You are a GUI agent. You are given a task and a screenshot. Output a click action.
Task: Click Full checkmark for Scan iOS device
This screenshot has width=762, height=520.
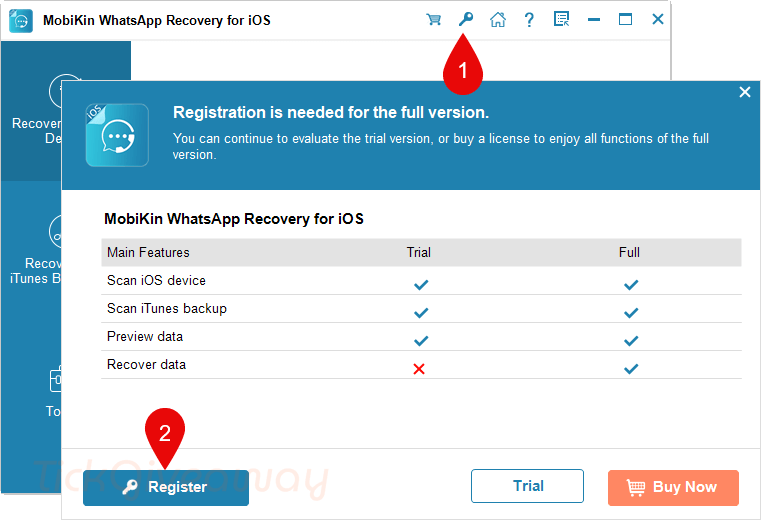point(631,285)
